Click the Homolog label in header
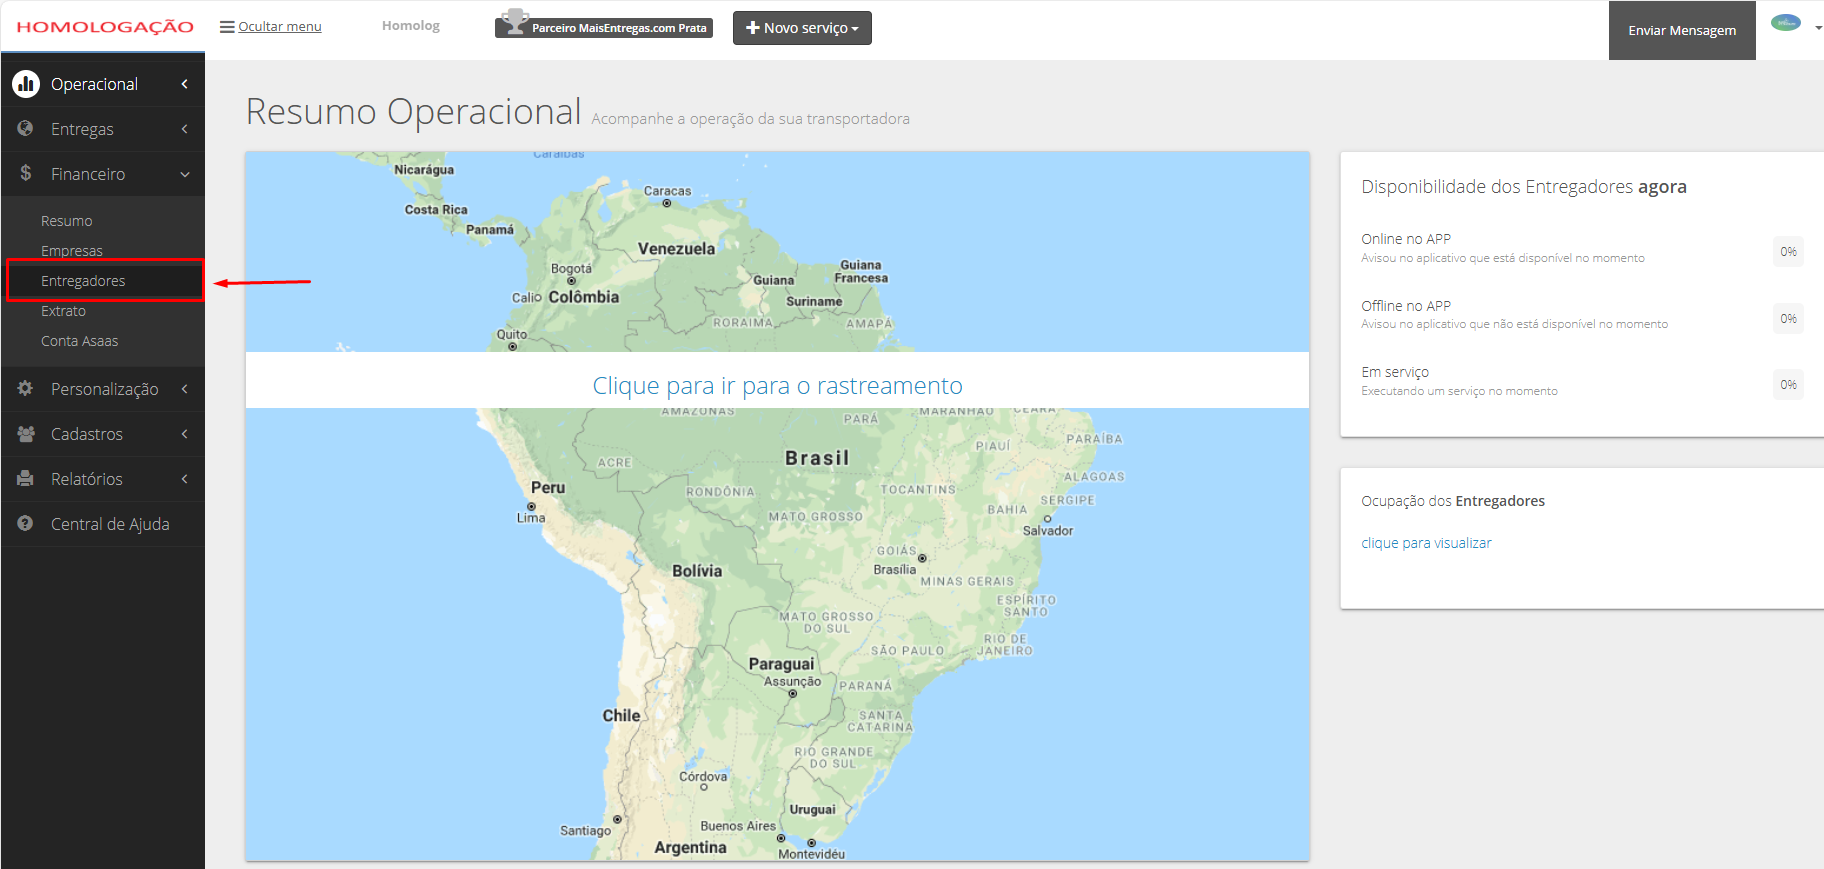 coord(411,26)
